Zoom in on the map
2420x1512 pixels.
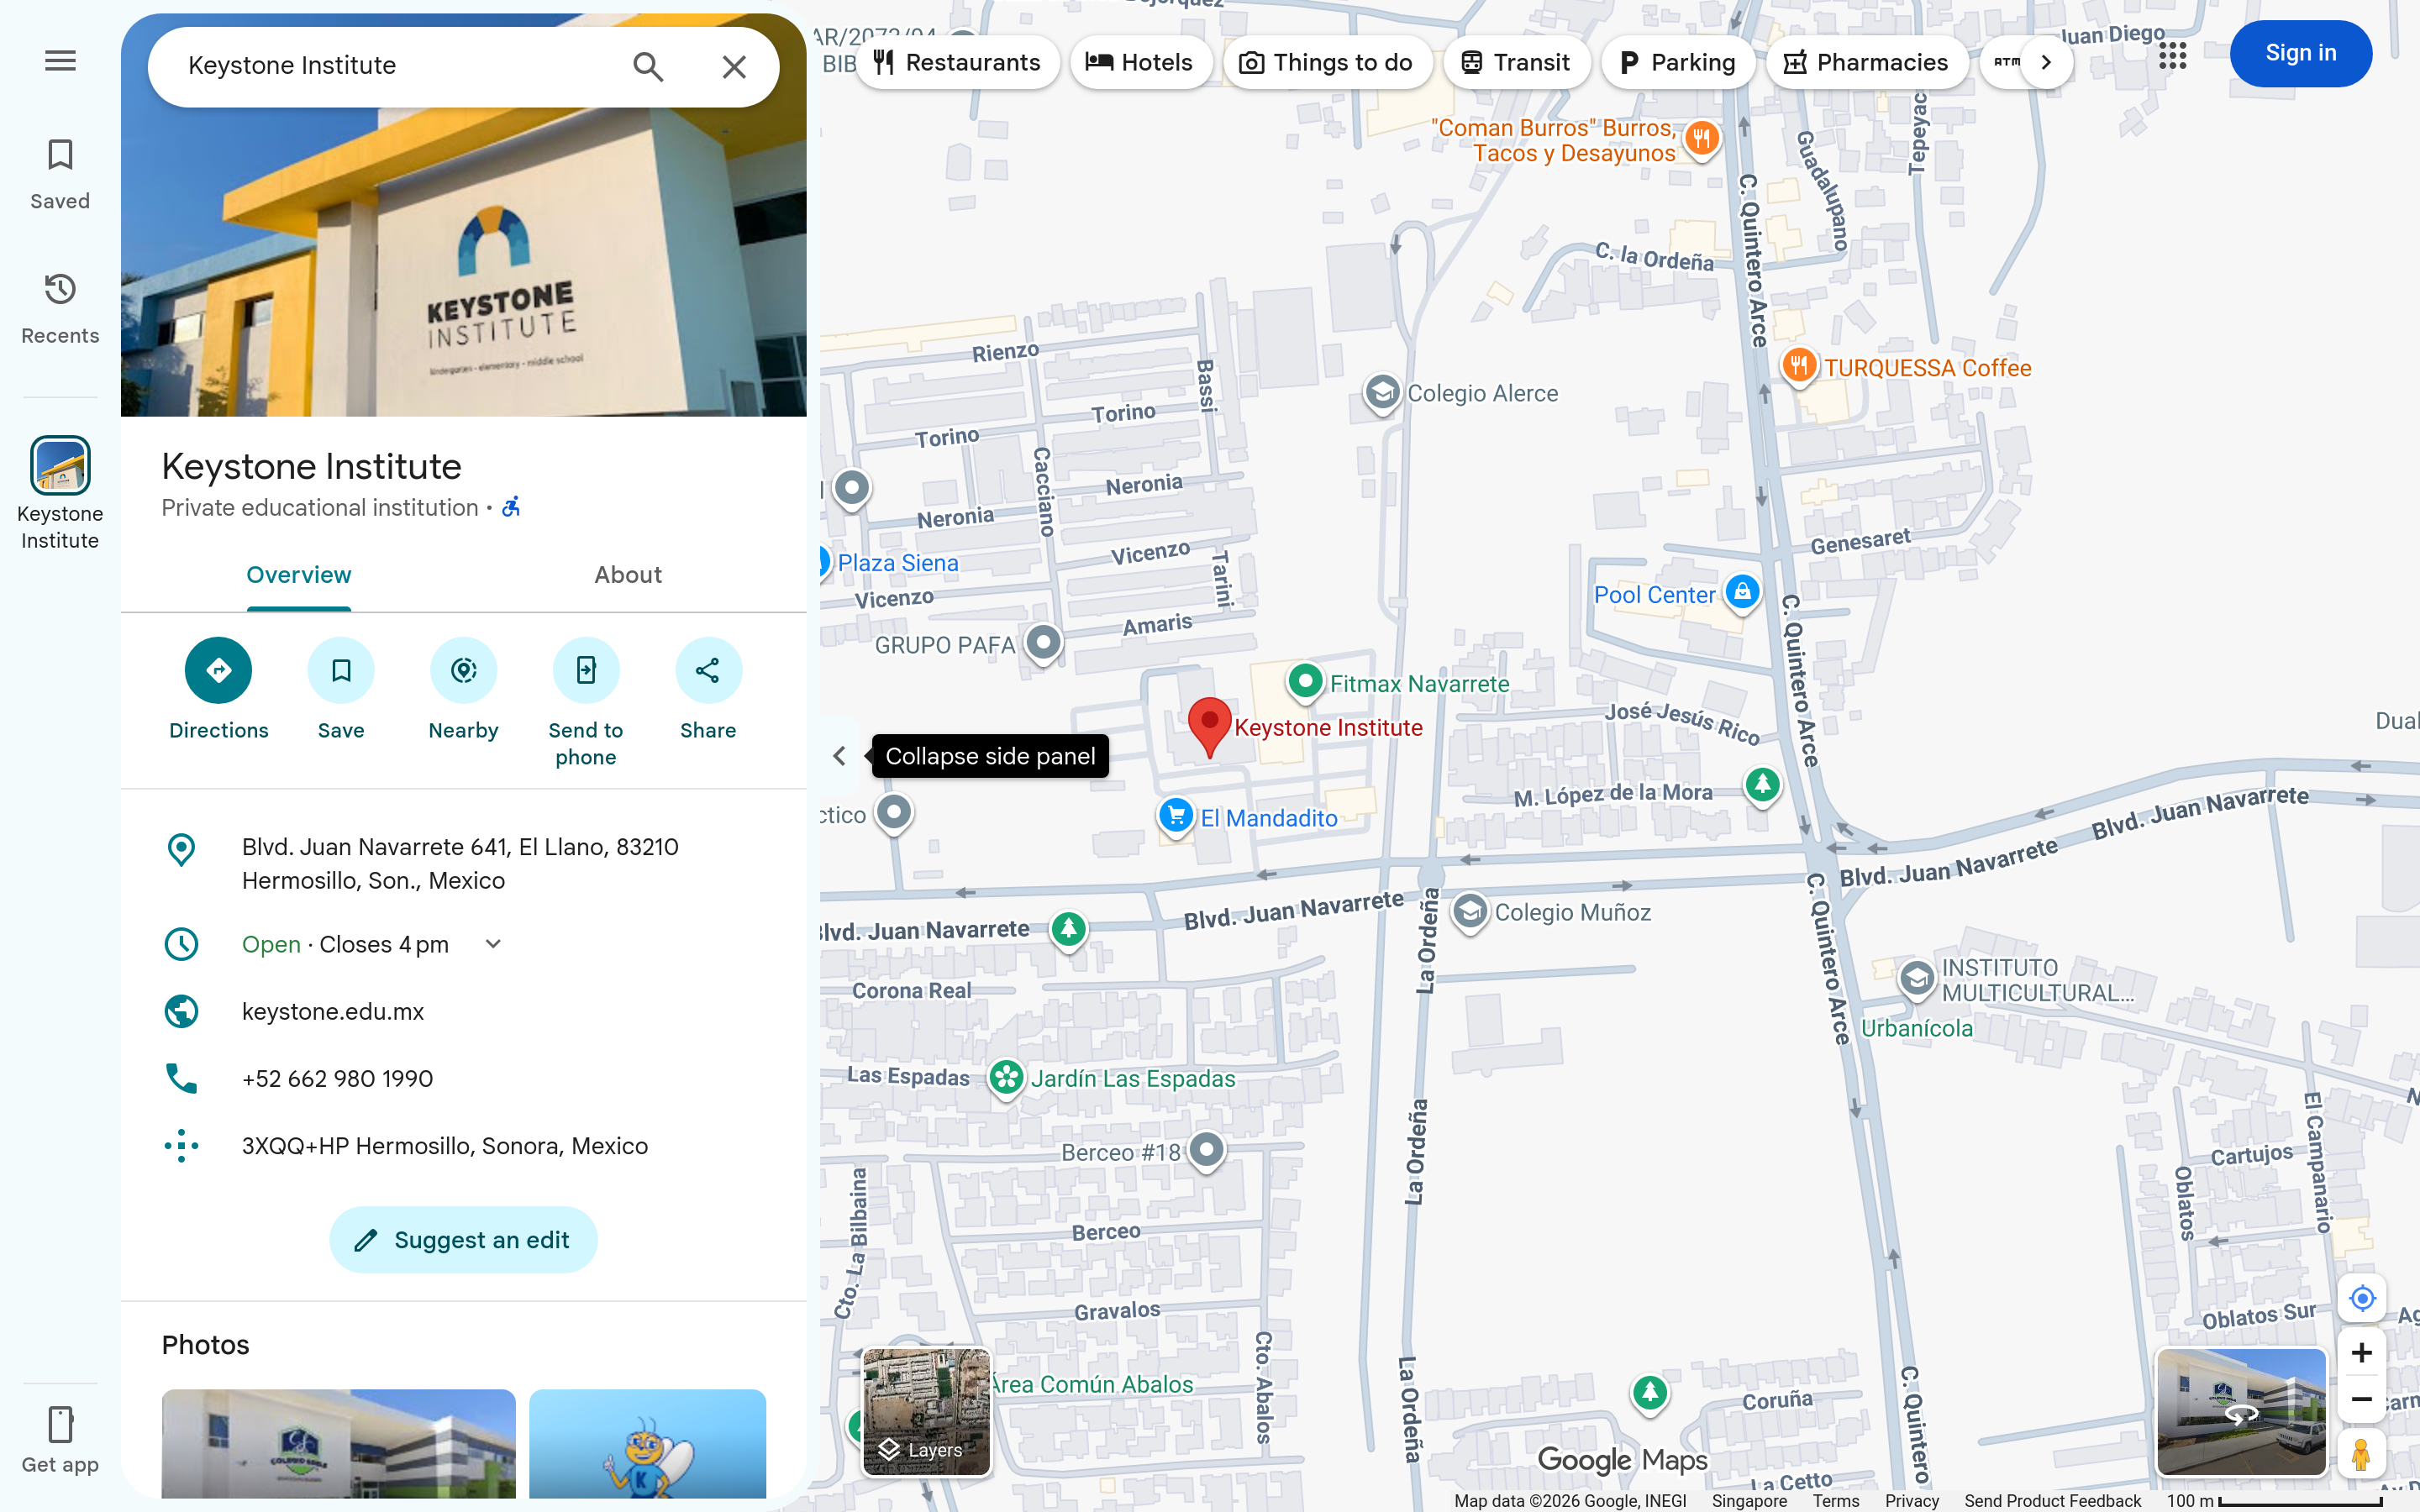[x=2362, y=1353]
